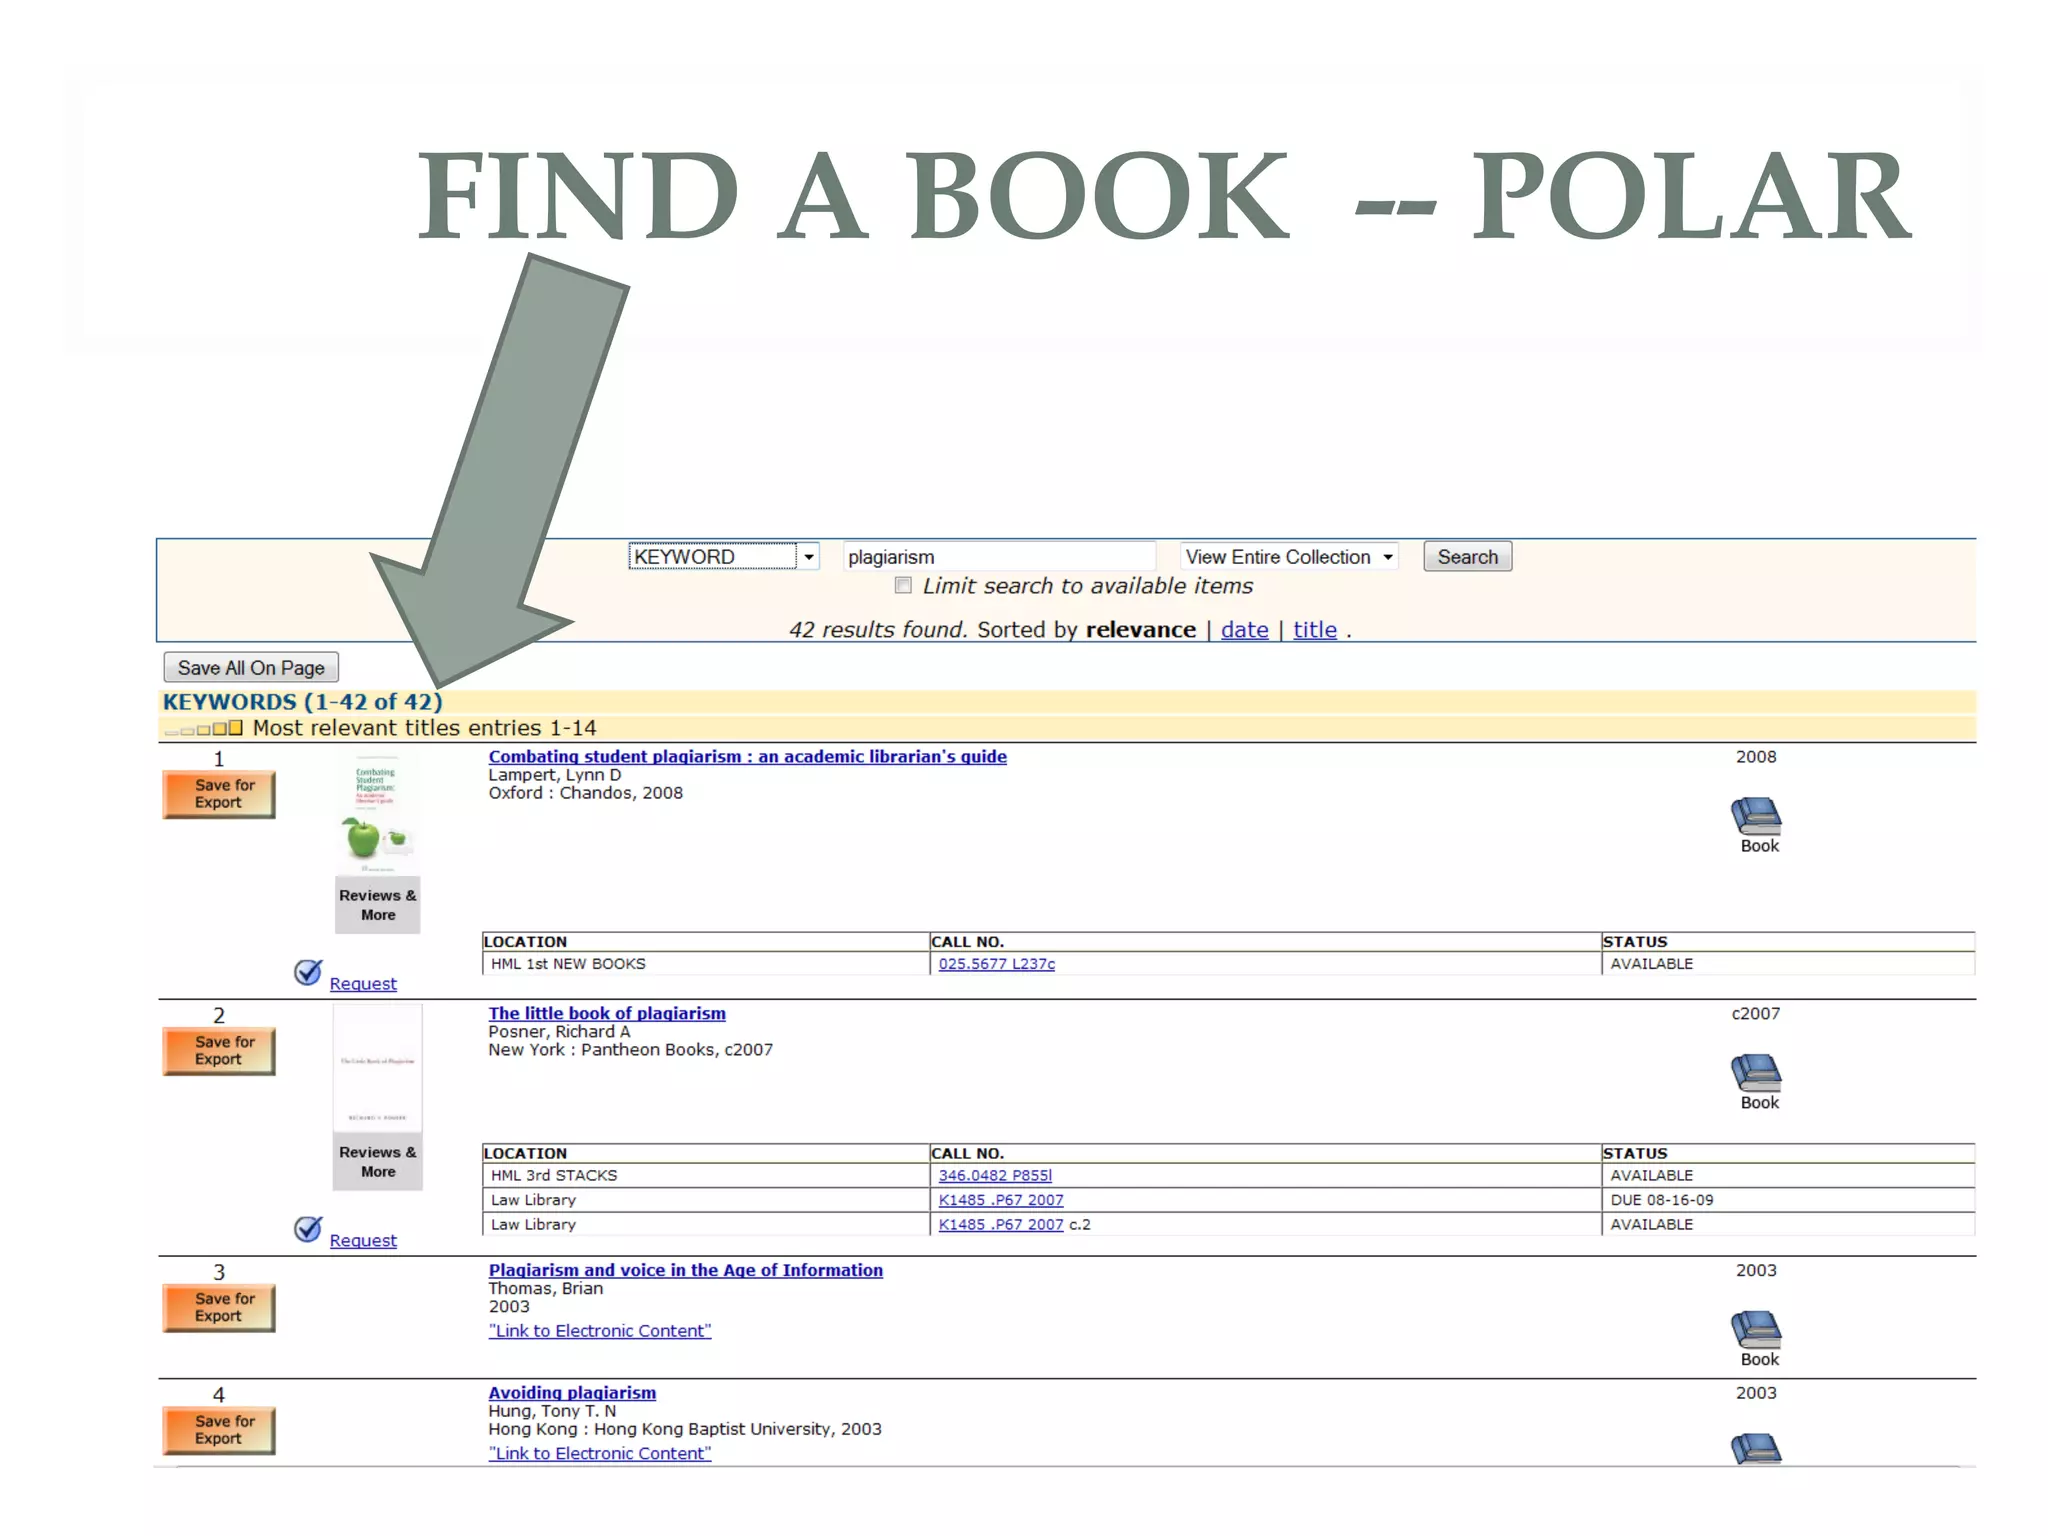The width and height of the screenshot is (2048, 1536).
Task: Open call number K1485 .P67 2007 due 08-16-09
Action: (1001, 1200)
